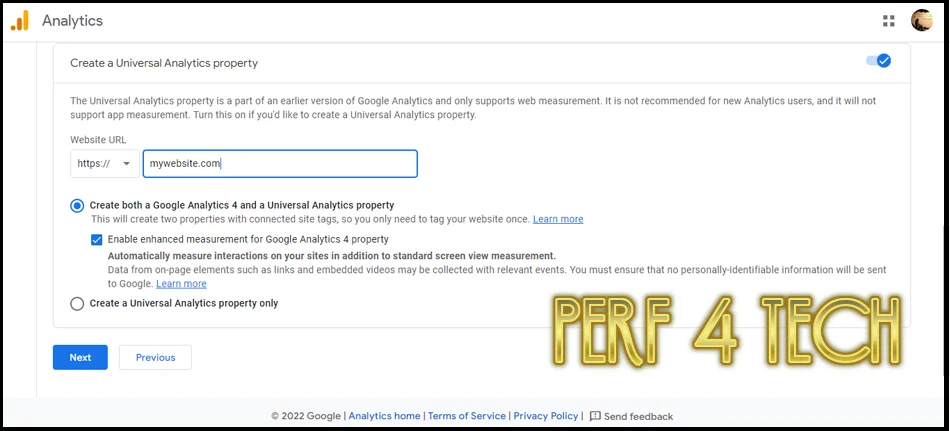Click the Next button
This screenshot has width=950, height=431.
point(80,358)
